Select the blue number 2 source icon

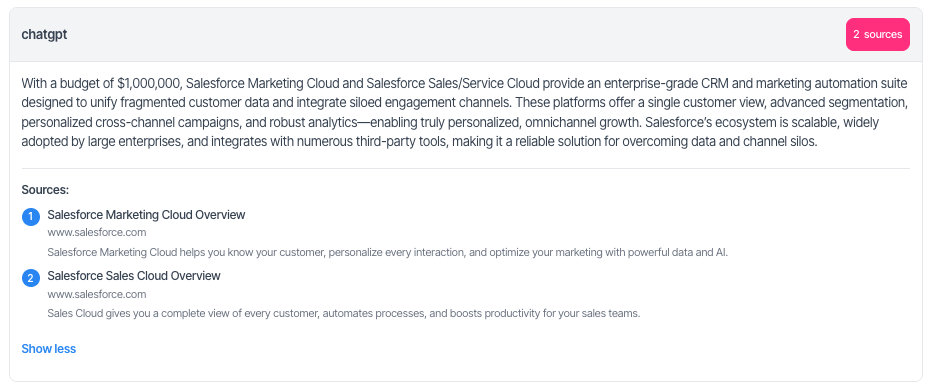[31, 278]
